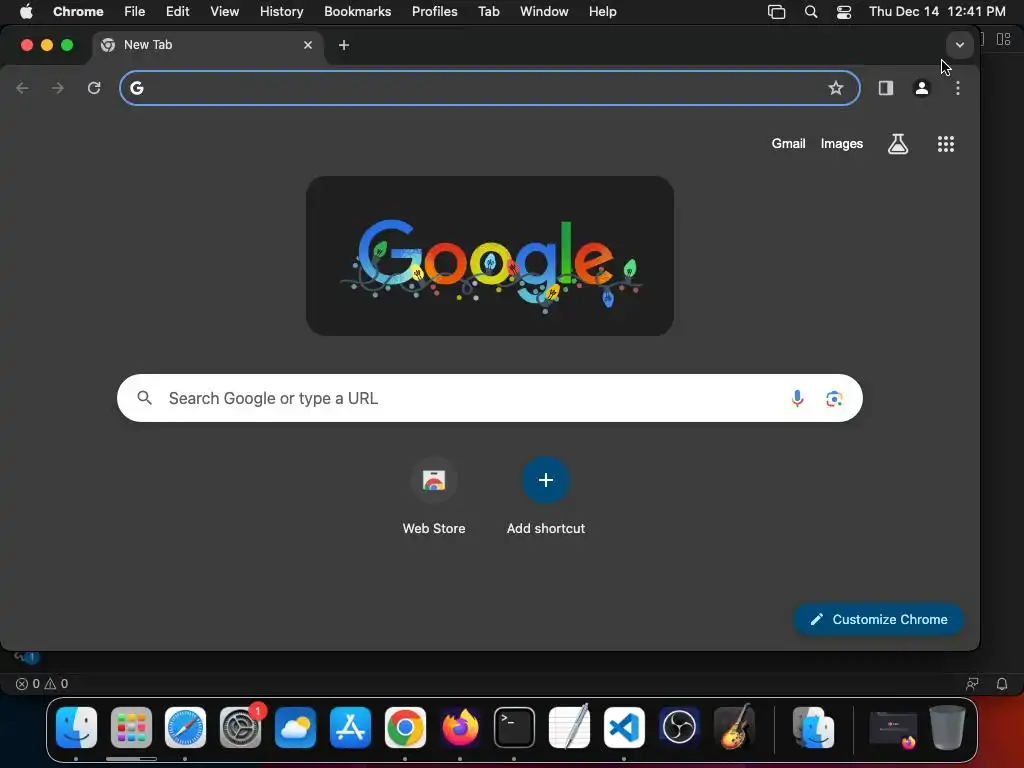Screen dimensions: 1024x768
Task: Launch Safari from the Dock
Action: [x=185, y=728]
